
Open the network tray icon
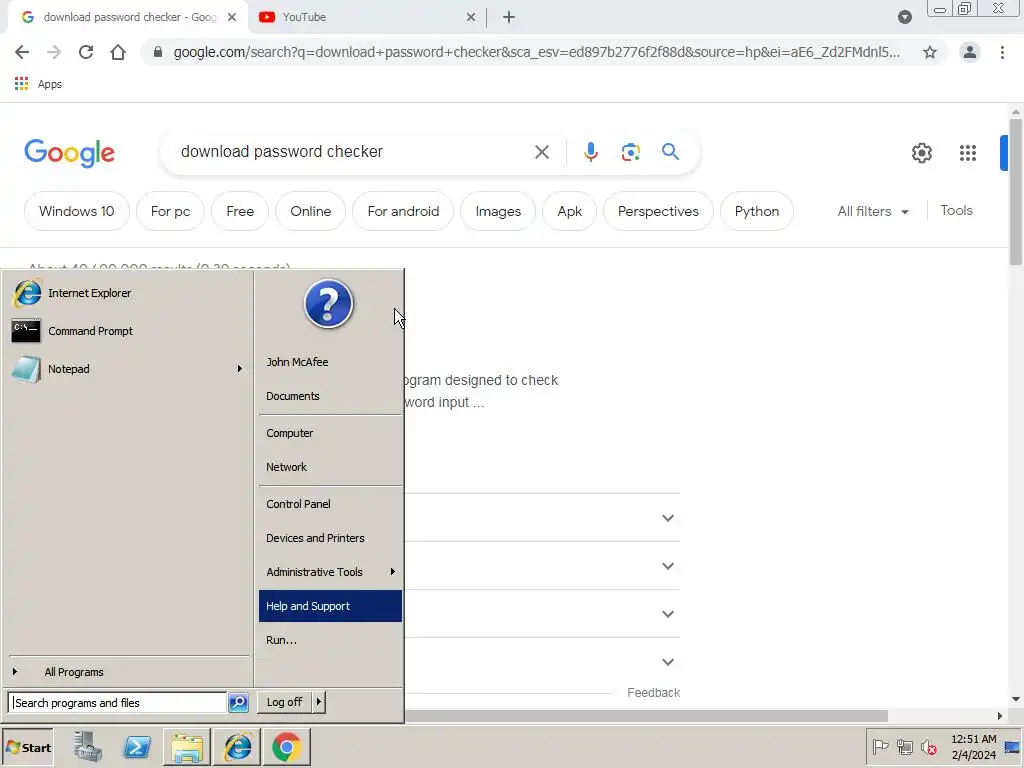904,747
